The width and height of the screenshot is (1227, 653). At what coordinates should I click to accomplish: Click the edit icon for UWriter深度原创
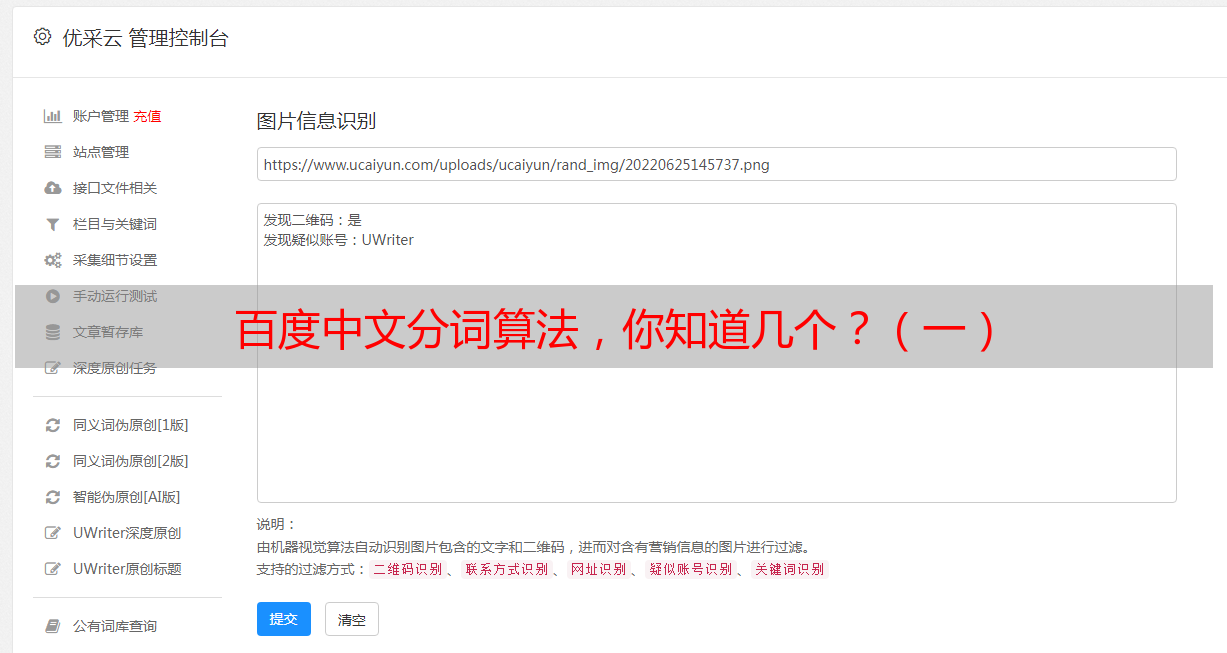(53, 533)
